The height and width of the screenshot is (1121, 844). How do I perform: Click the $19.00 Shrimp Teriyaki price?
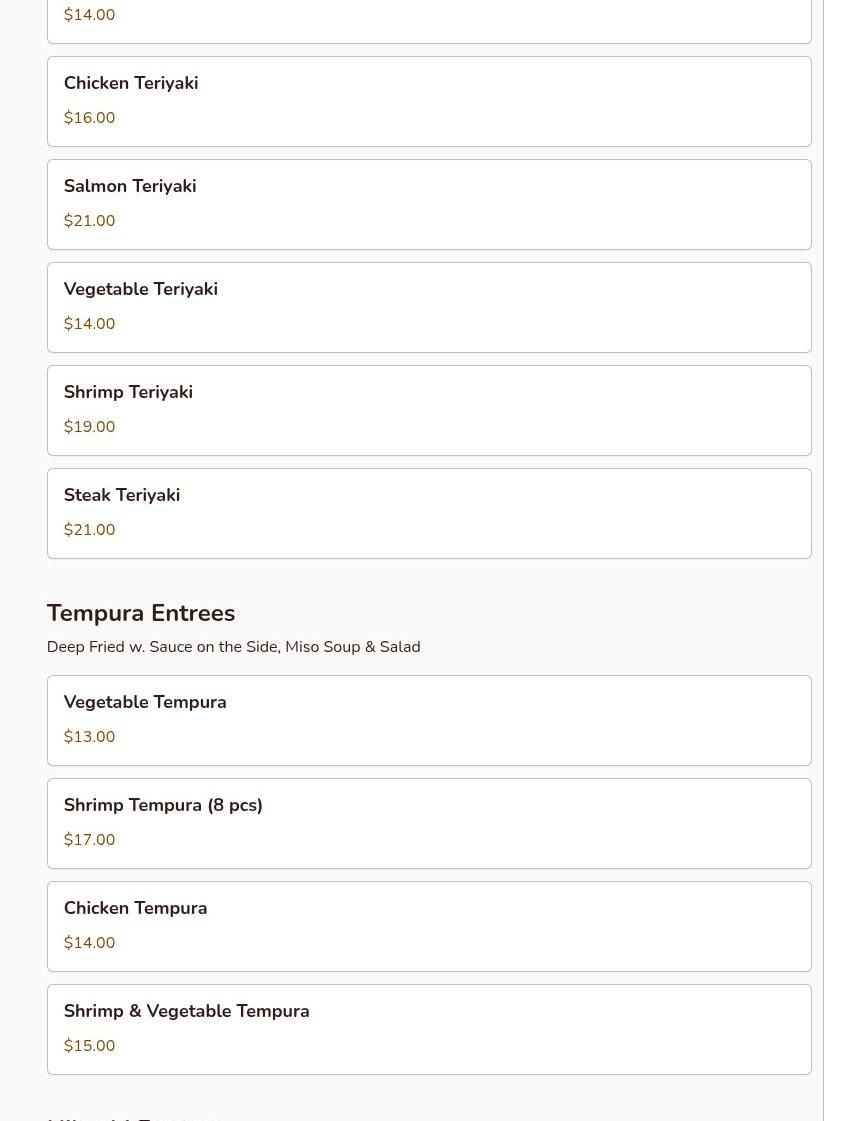[89, 427]
